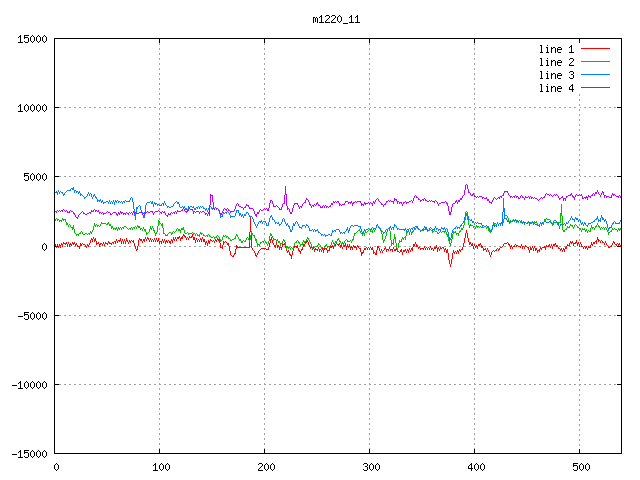Screen dimensions: 640x480
Task: Click the purple line 4 legend sample
Action: (595, 88)
